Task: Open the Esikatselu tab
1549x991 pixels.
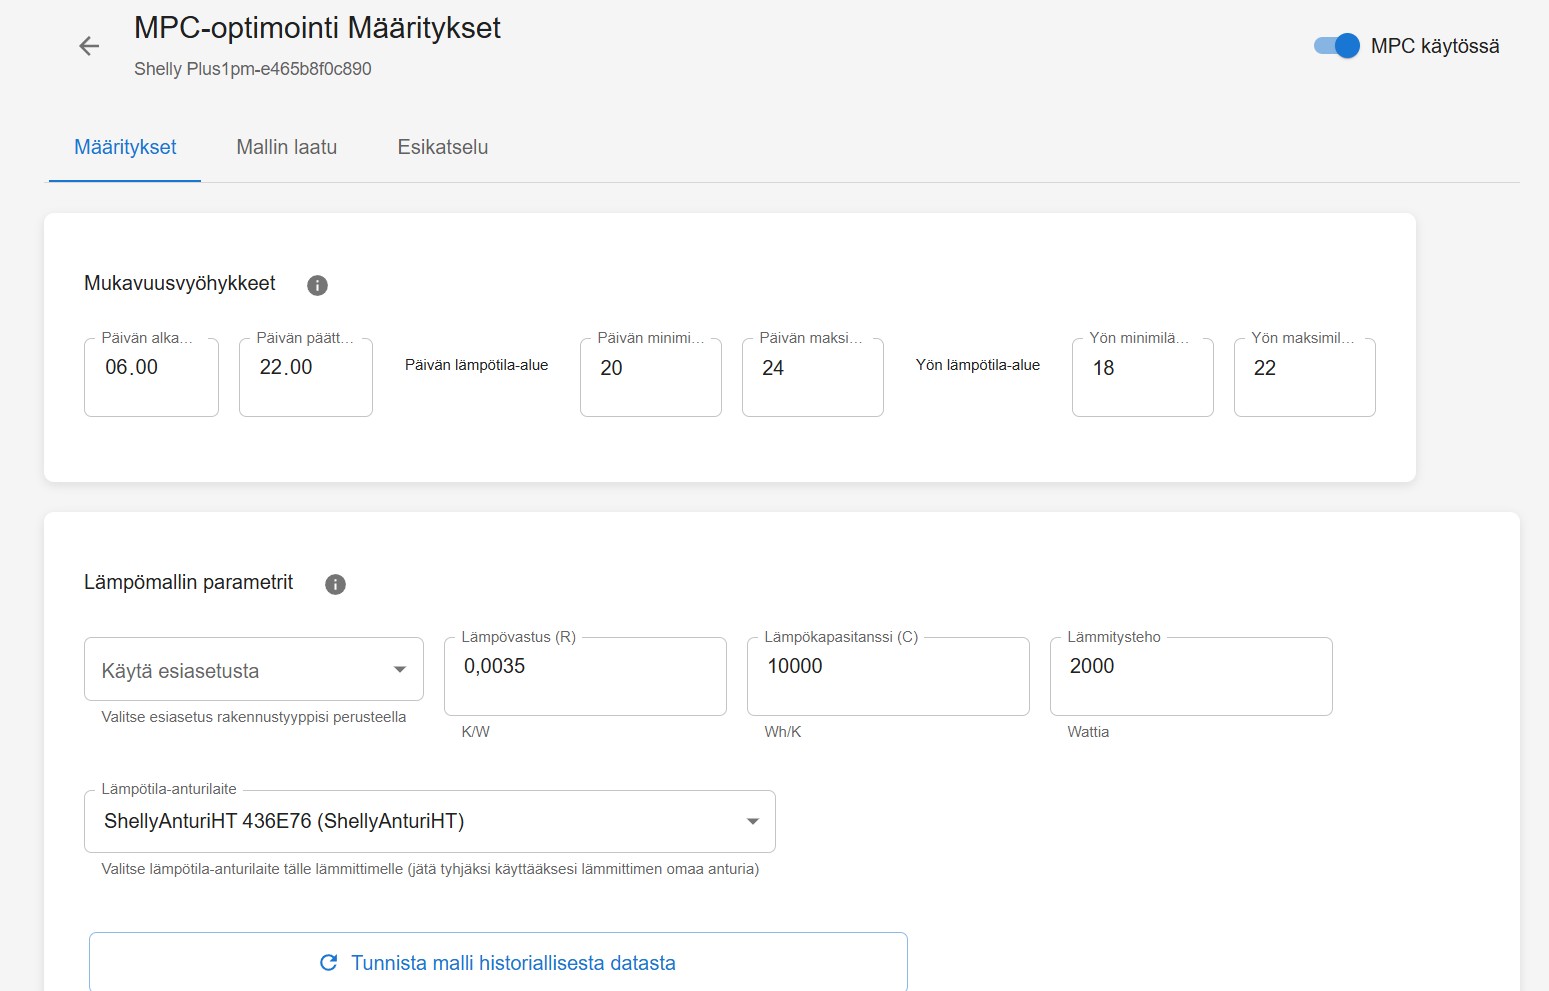Action: [x=442, y=147]
